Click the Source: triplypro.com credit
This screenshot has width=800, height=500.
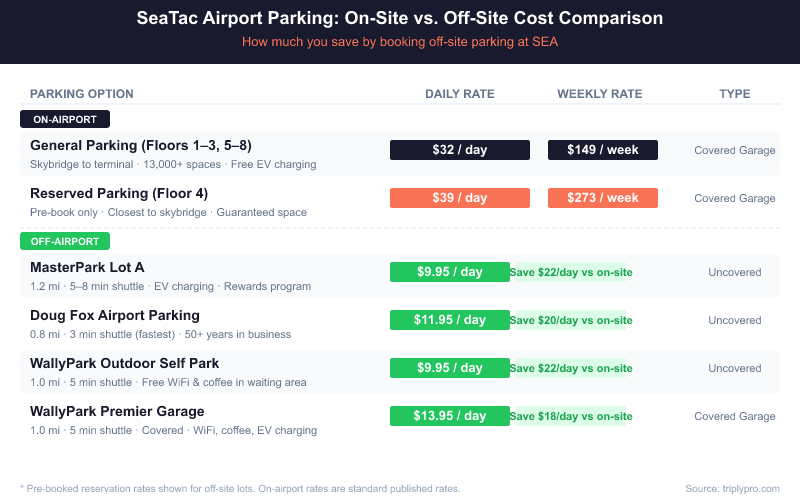731,488
